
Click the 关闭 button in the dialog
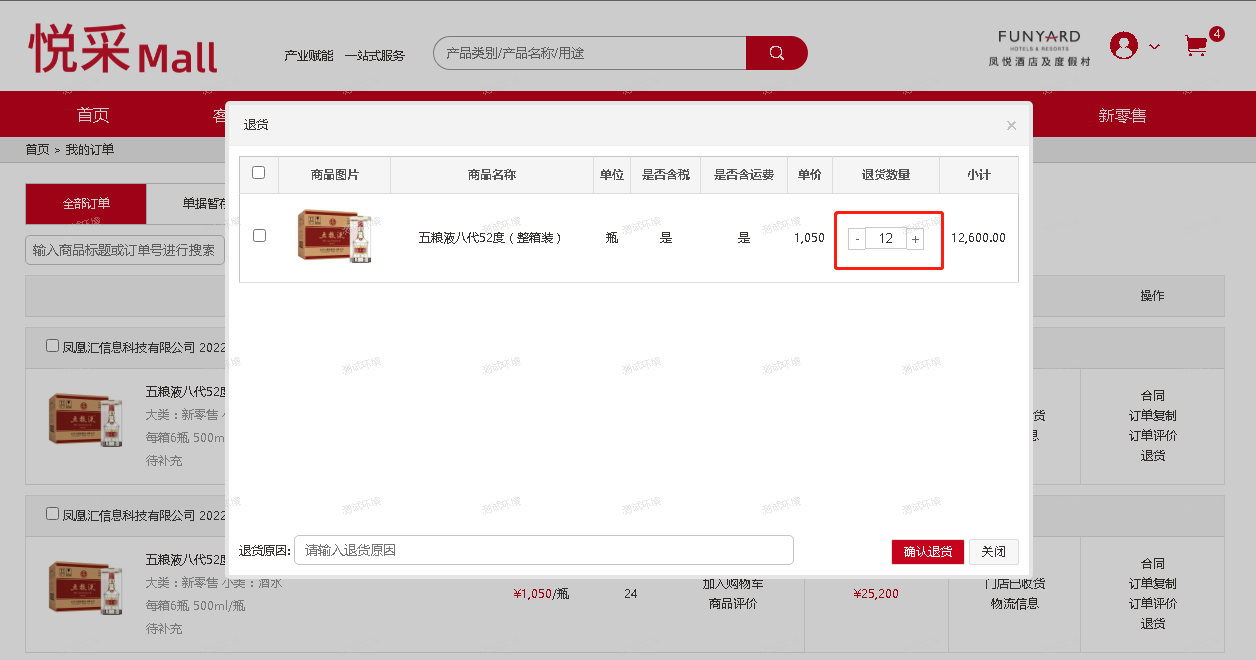[993, 552]
